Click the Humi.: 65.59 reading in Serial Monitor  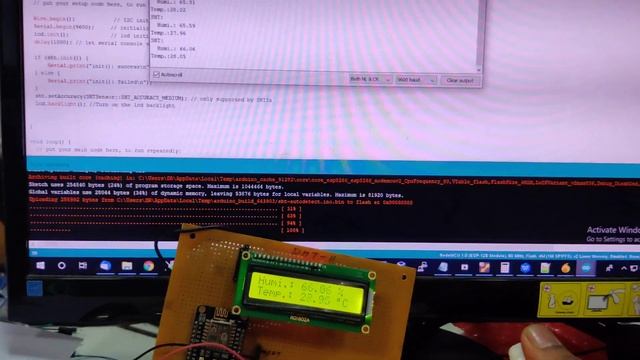click(176, 25)
